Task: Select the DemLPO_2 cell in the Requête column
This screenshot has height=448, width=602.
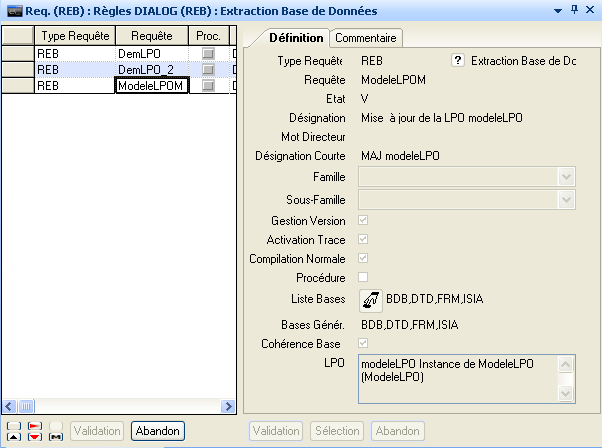Action: [151, 70]
